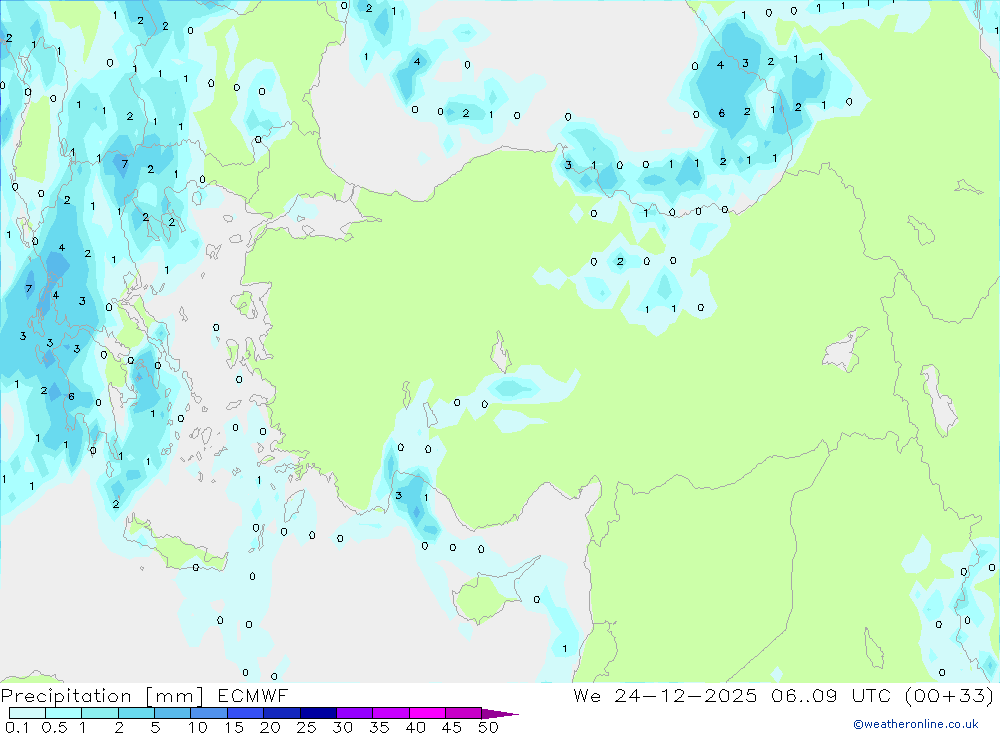This screenshot has width=1000, height=733.
Task: Click the legend label "35"
Action: coord(379,727)
